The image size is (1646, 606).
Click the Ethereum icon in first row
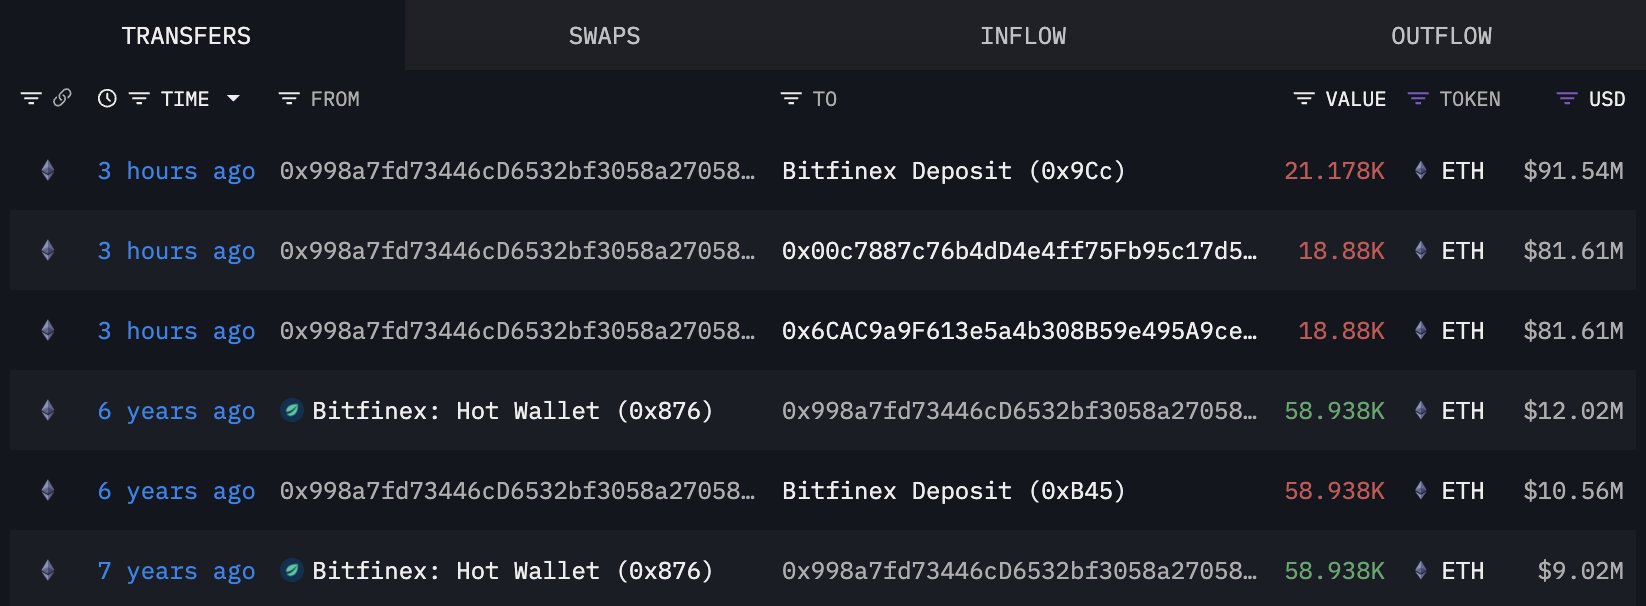(47, 171)
